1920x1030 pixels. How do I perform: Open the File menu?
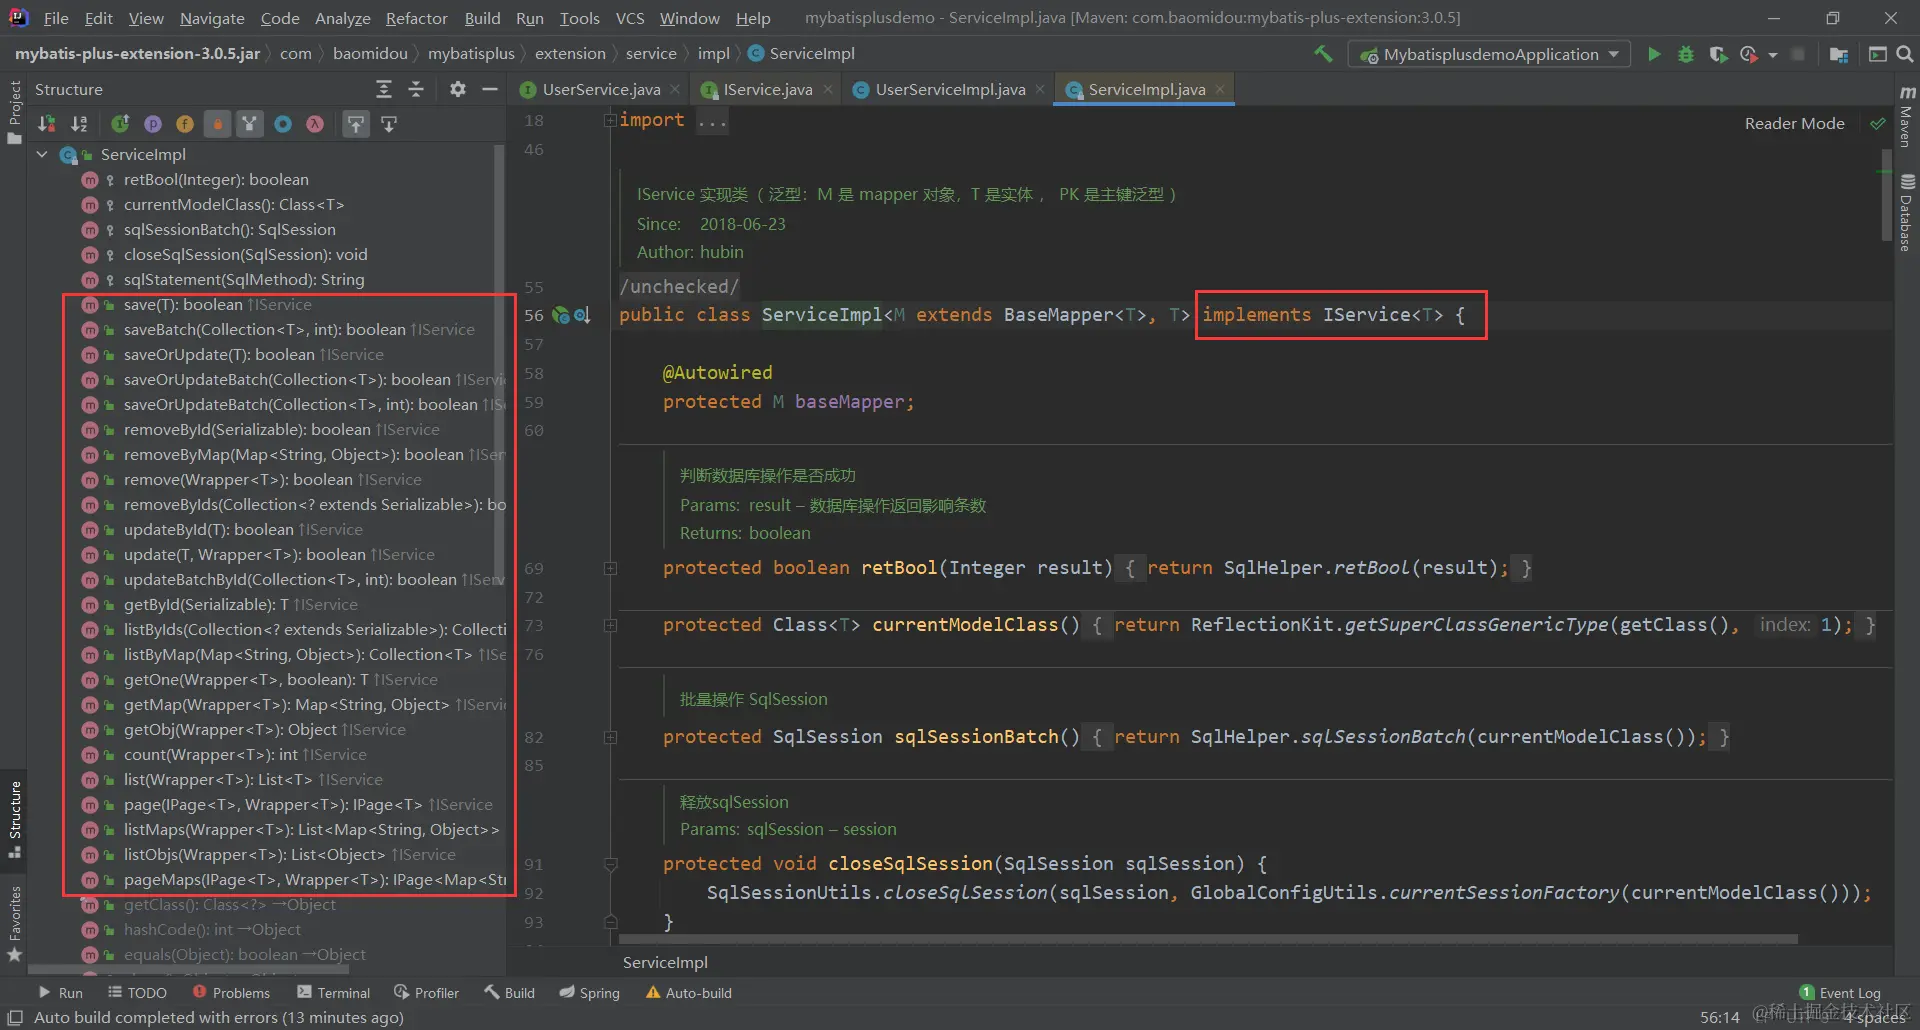[56, 18]
